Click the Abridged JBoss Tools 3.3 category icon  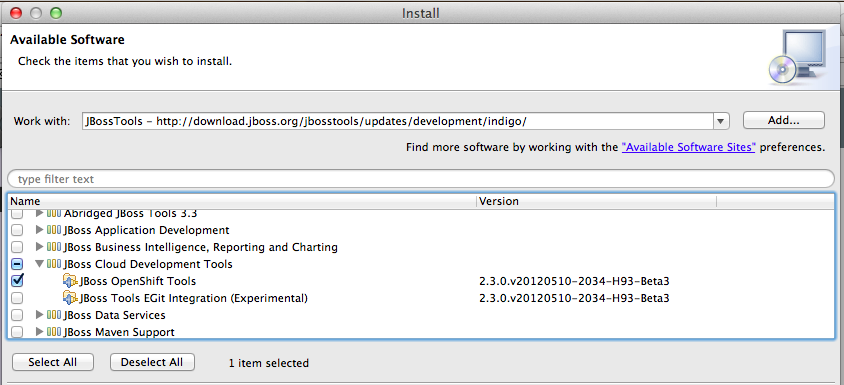coord(54,214)
